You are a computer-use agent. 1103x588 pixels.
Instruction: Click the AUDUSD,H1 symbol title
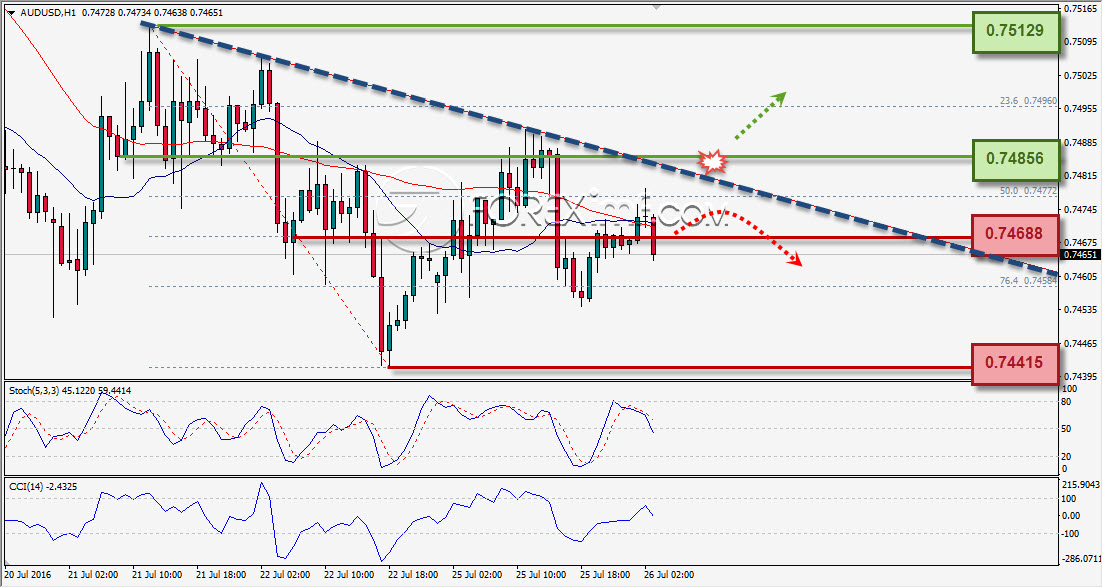coord(49,13)
